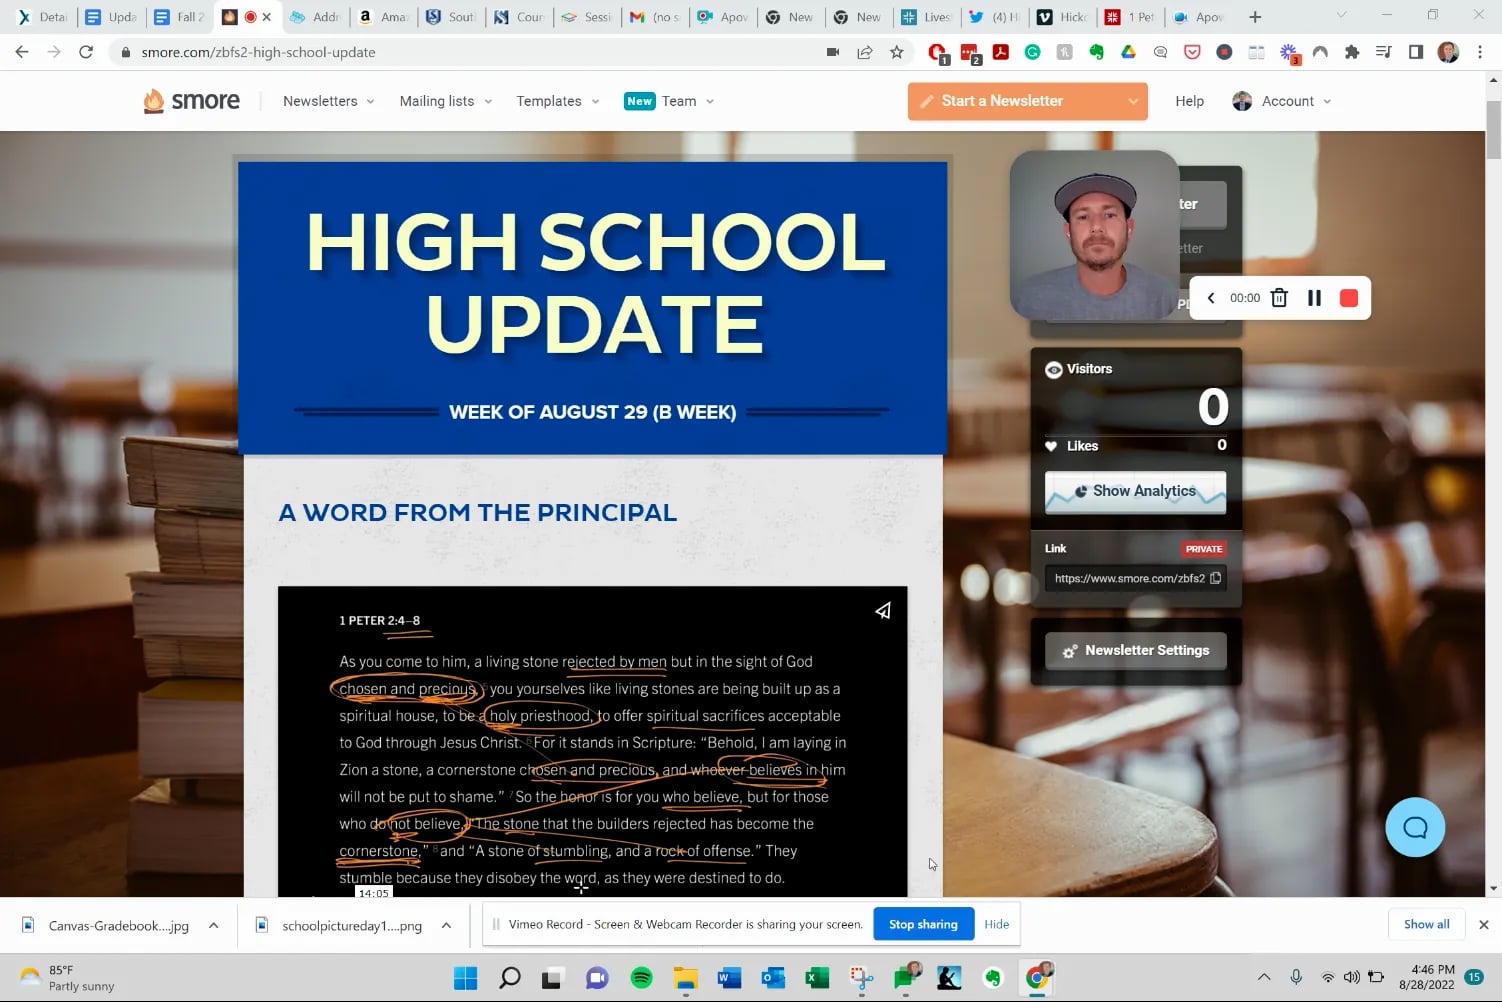1502x1002 pixels.
Task: Stop the recording with the red button
Action: 1348,298
